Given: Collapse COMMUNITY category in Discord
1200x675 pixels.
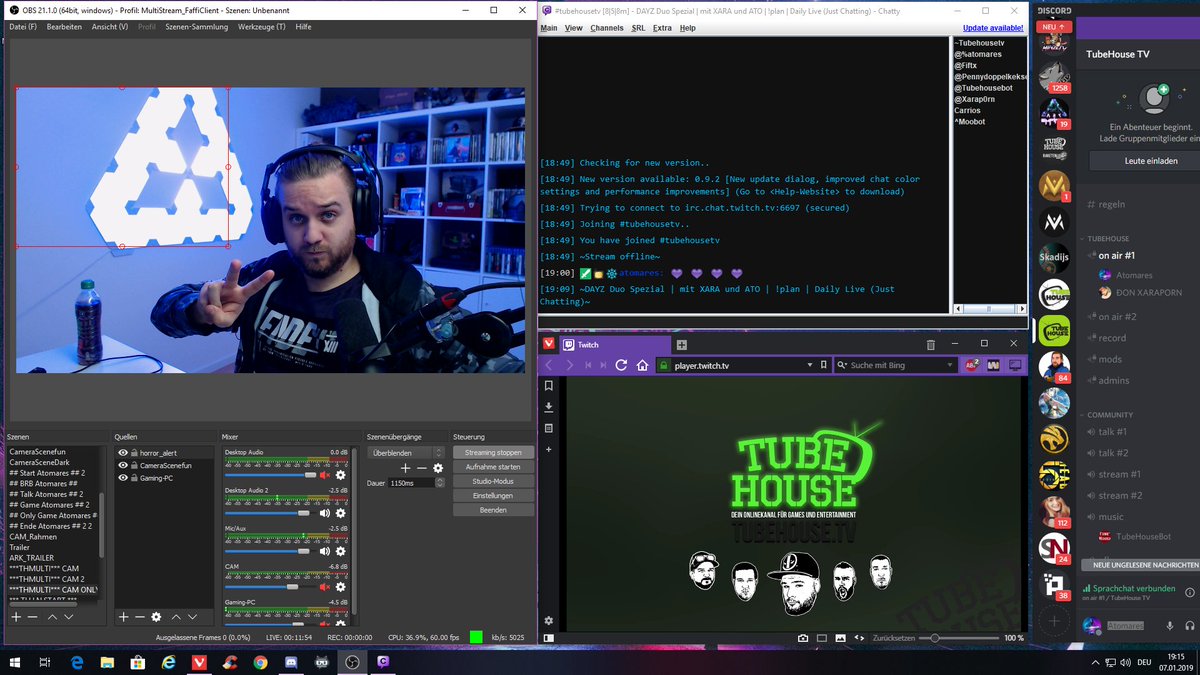Looking at the screenshot, I should click(x=1109, y=415).
